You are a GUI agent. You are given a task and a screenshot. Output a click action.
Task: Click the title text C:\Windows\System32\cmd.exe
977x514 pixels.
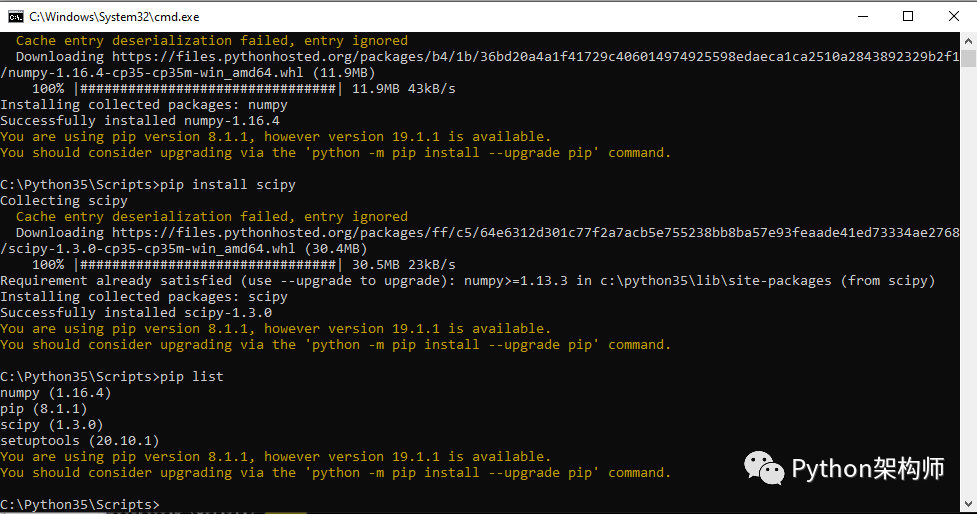114,17
